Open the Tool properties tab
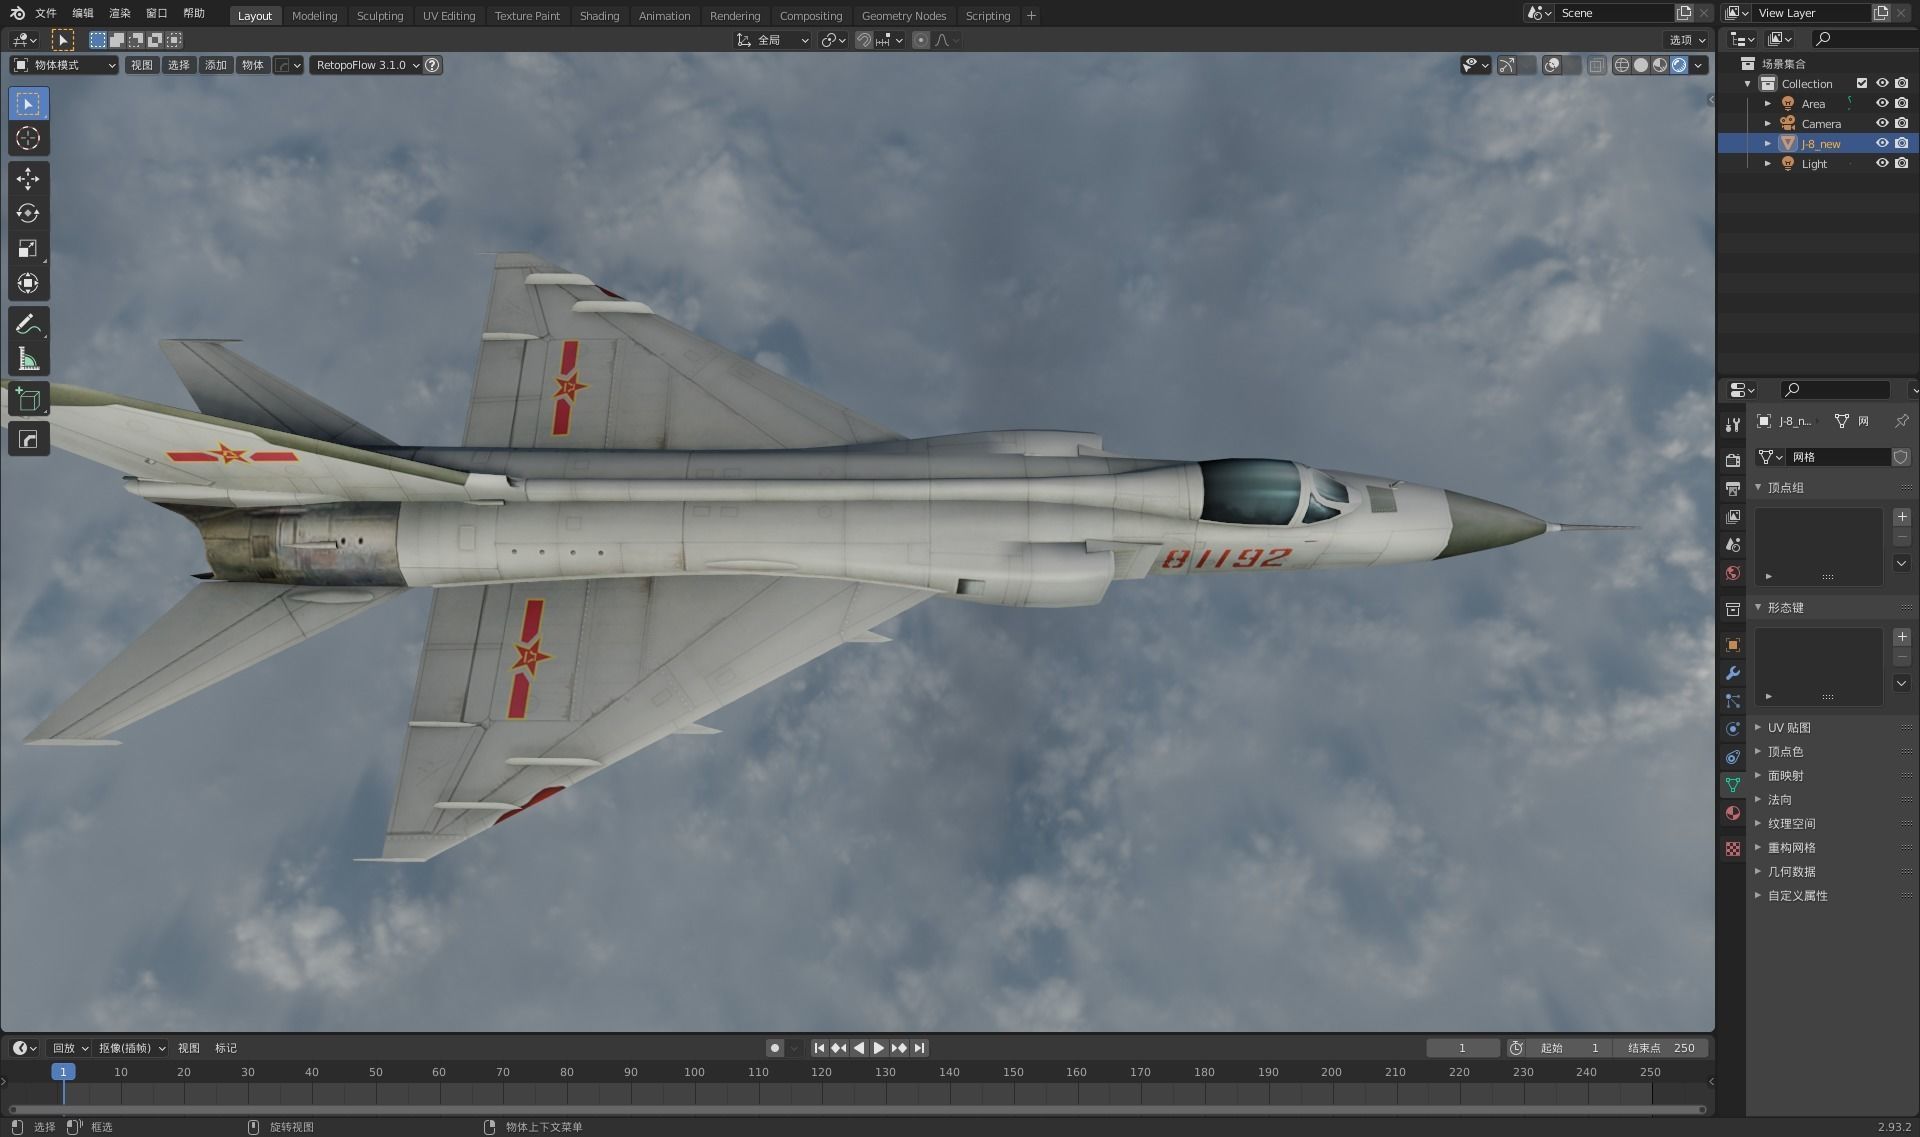 (1733, 425)
